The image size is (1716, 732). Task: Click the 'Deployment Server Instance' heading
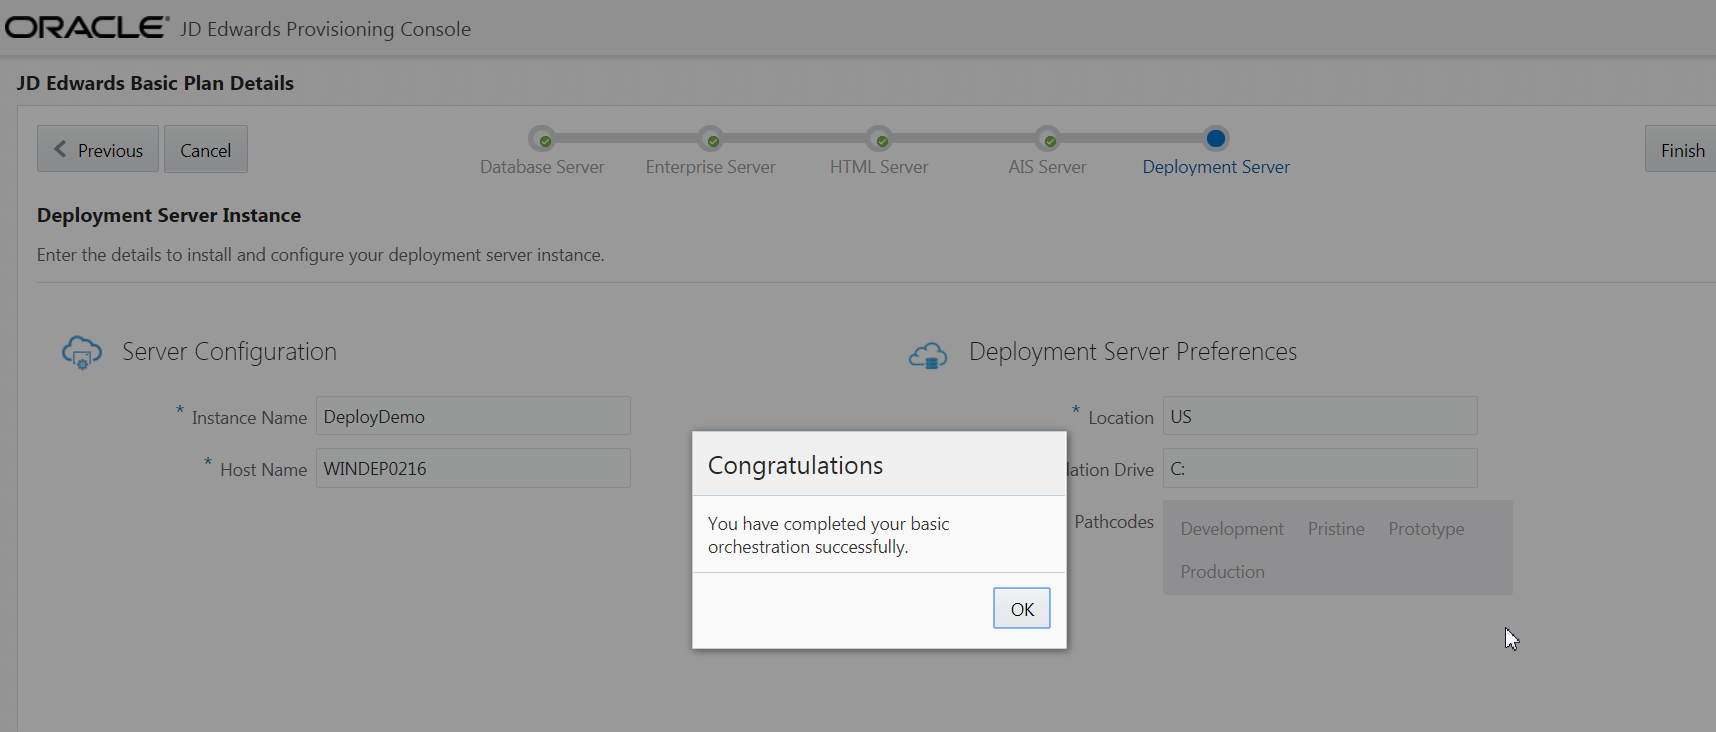(169, 215)
